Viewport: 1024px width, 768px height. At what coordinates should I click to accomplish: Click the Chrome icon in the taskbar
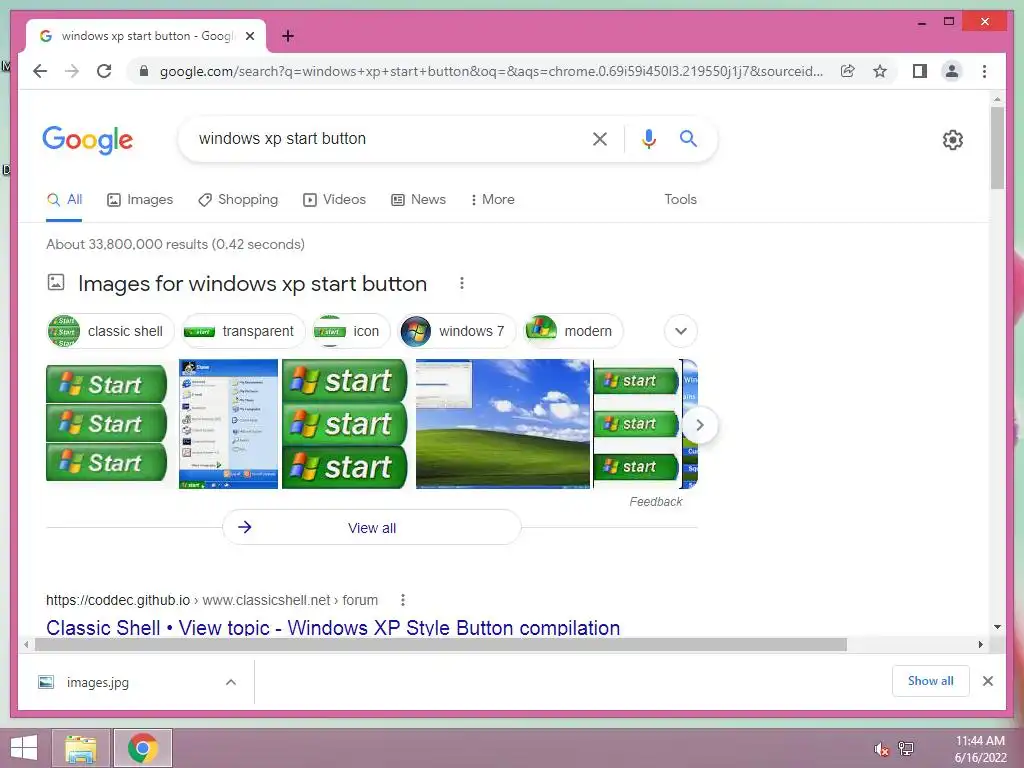coord(143,748)
